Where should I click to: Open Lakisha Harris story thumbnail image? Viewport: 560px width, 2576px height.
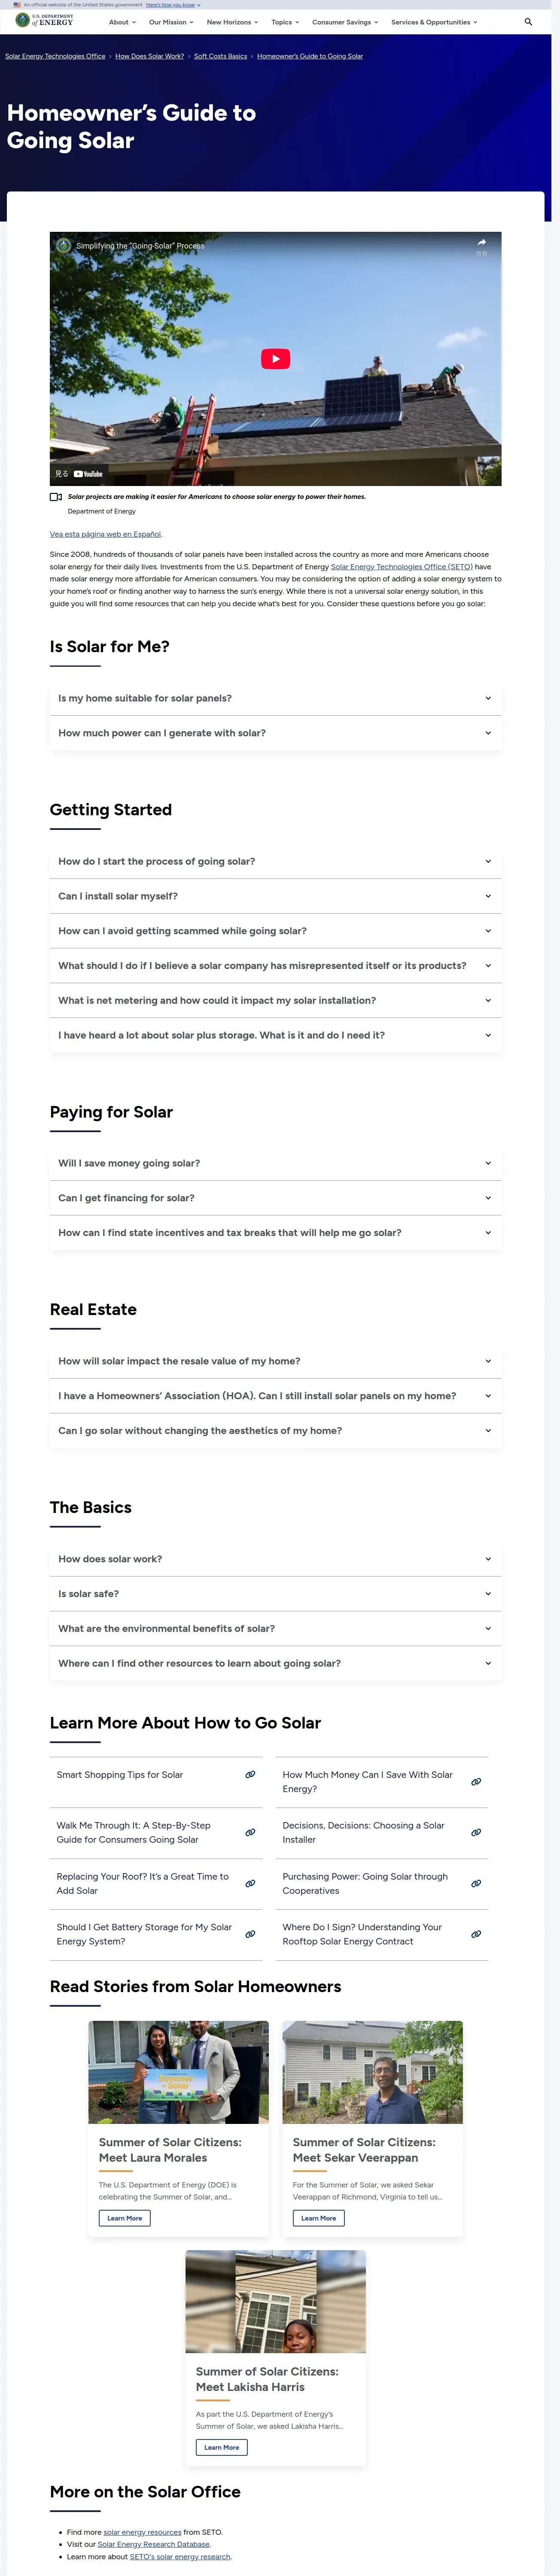coord(275,2301)
